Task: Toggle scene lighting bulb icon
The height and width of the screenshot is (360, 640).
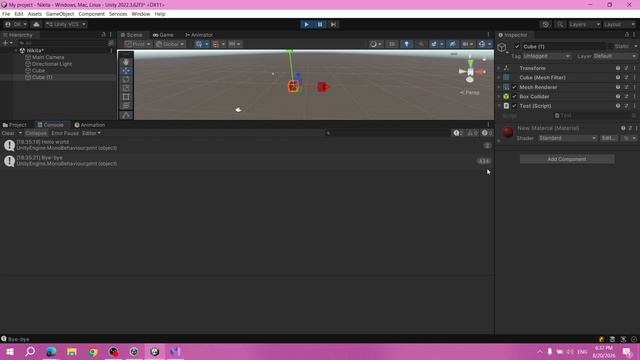Action: pos(407,44)
